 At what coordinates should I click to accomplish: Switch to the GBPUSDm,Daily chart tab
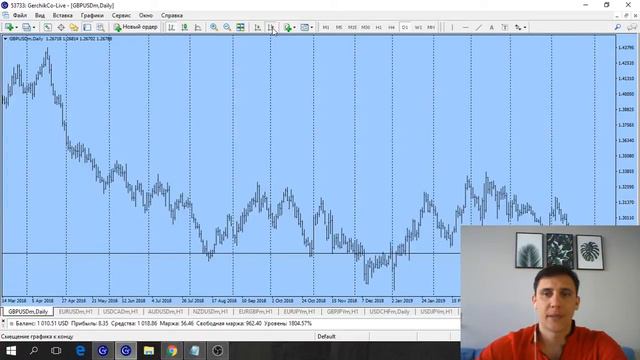tap(28, 312)
